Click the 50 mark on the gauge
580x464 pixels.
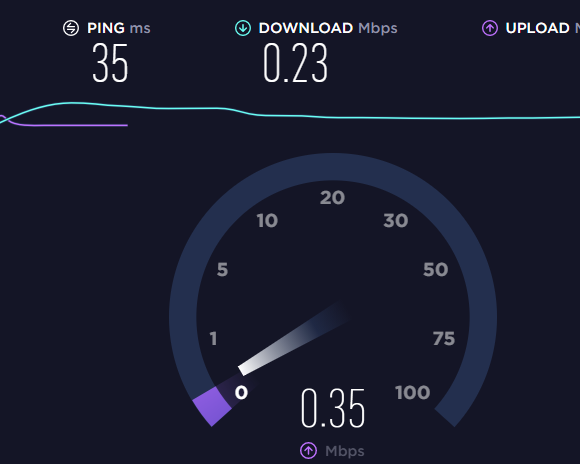(x=435, y=269)
